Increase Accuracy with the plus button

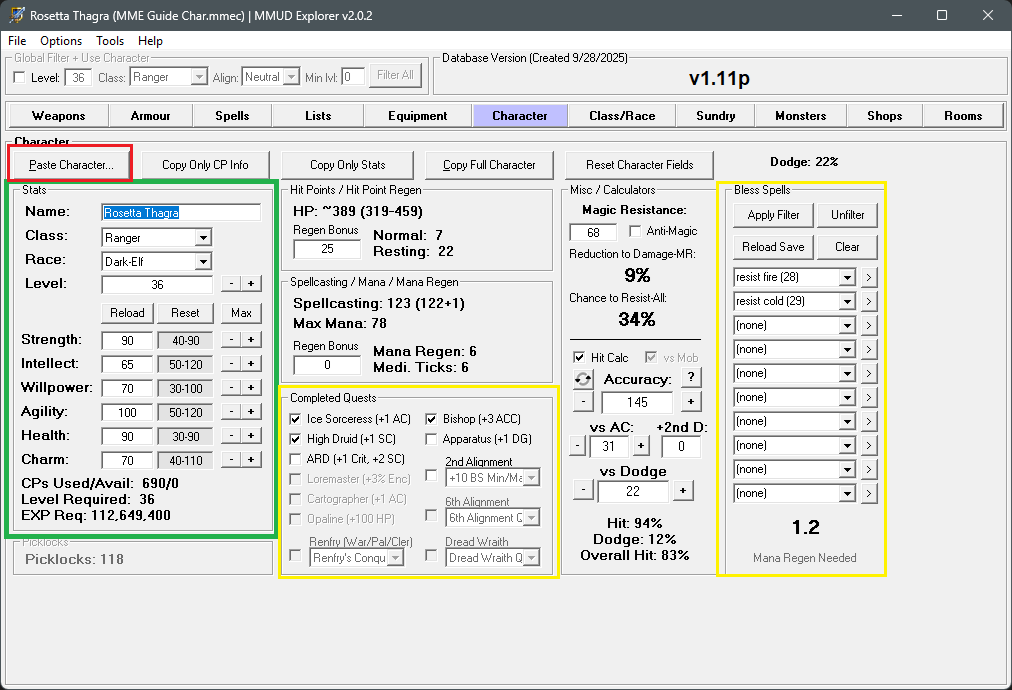pyautogui.click(x=690, y=402)
